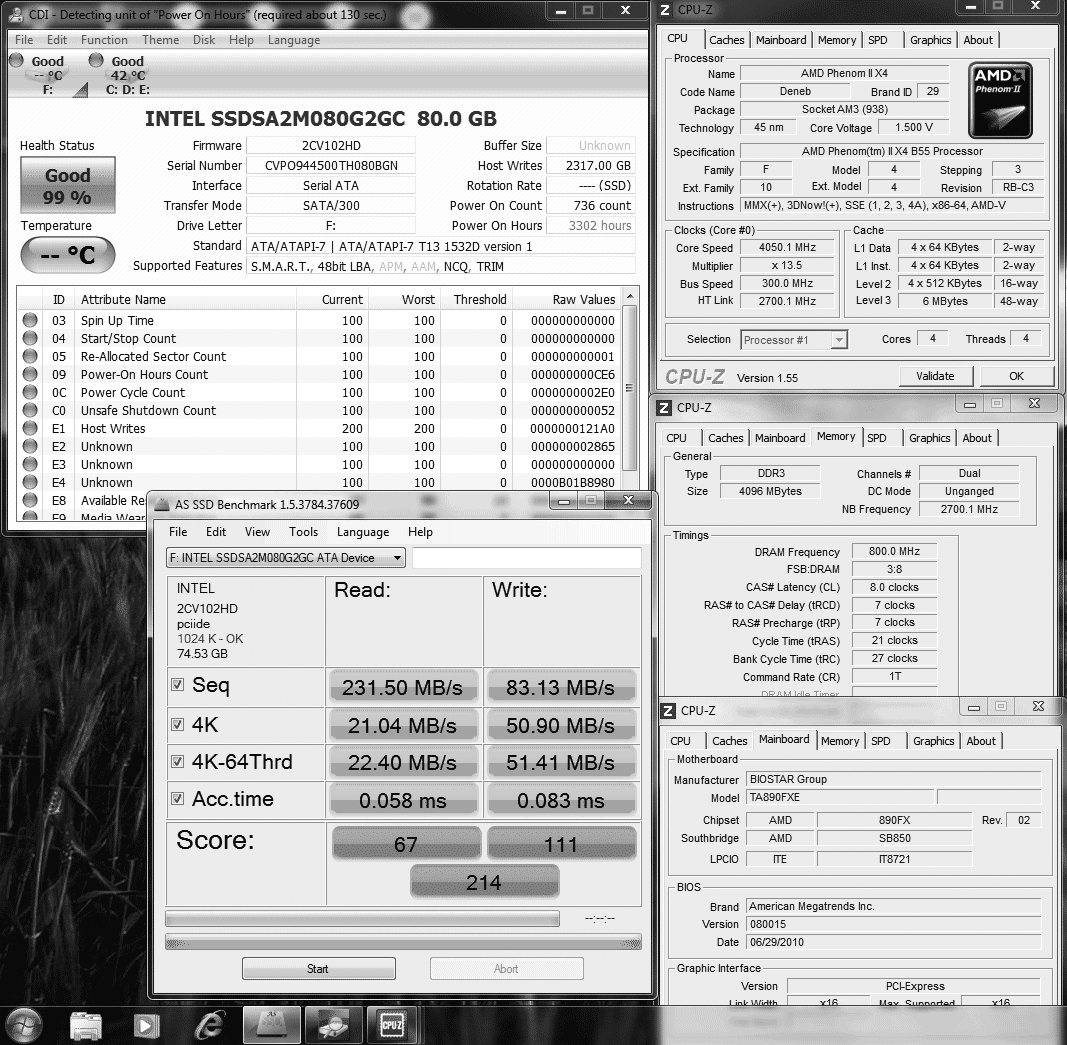Image resolution: width=1067 pixels, height=1045 pixels.
Task: Click the Serial Number CVPO944500TH080BGN value
Action: point(331,165)
